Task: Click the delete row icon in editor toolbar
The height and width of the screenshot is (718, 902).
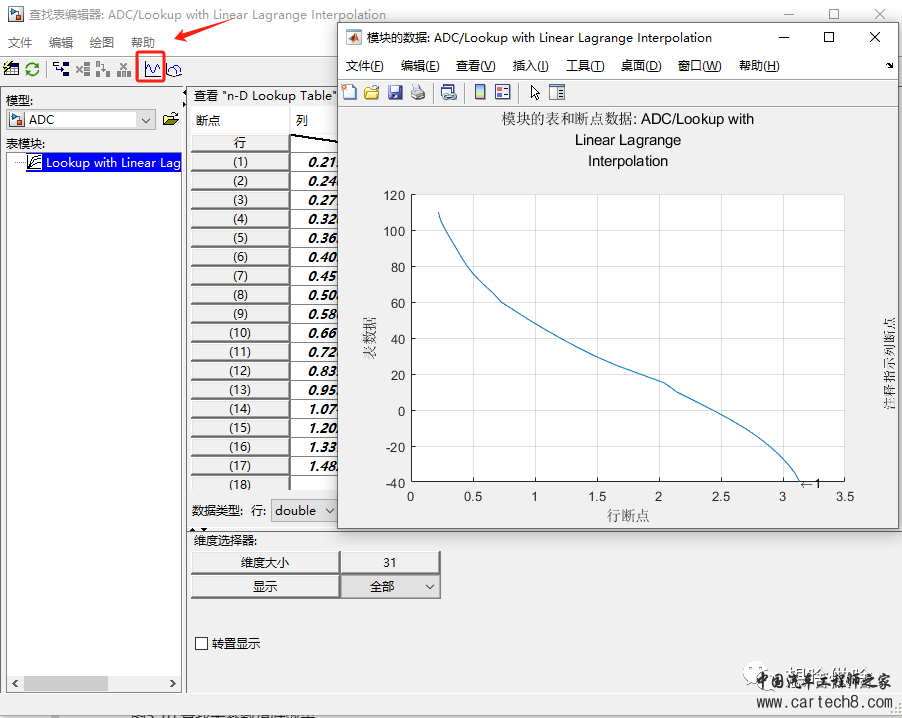Action: [83, 69]
